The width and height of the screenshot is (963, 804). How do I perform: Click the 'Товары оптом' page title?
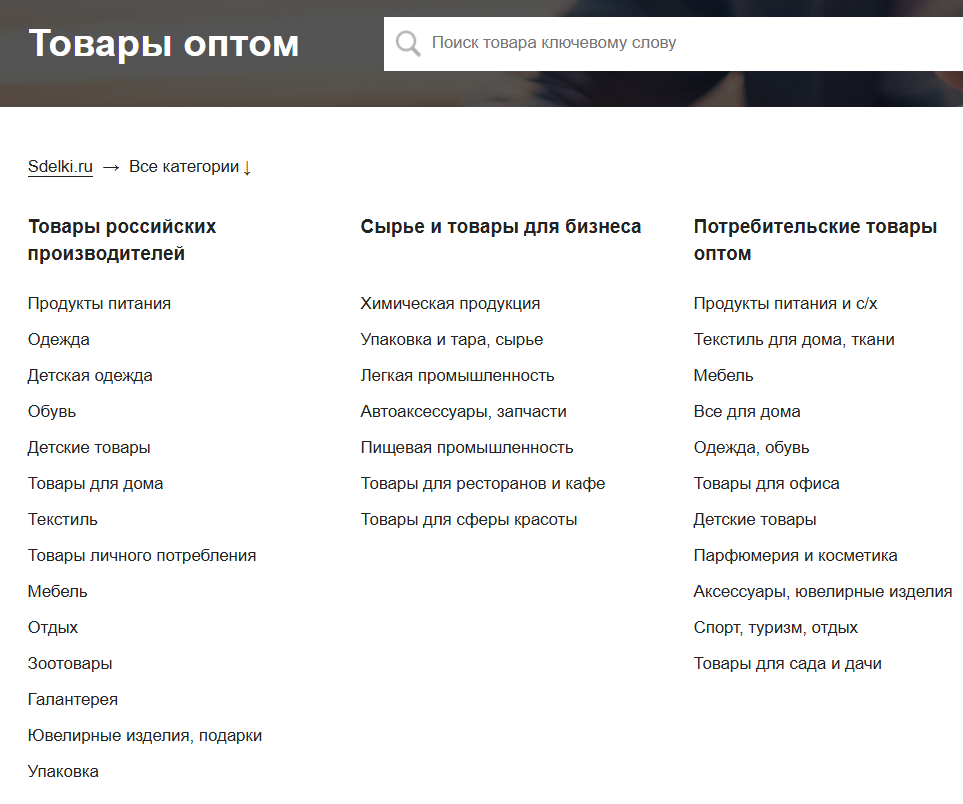(164, 44)
